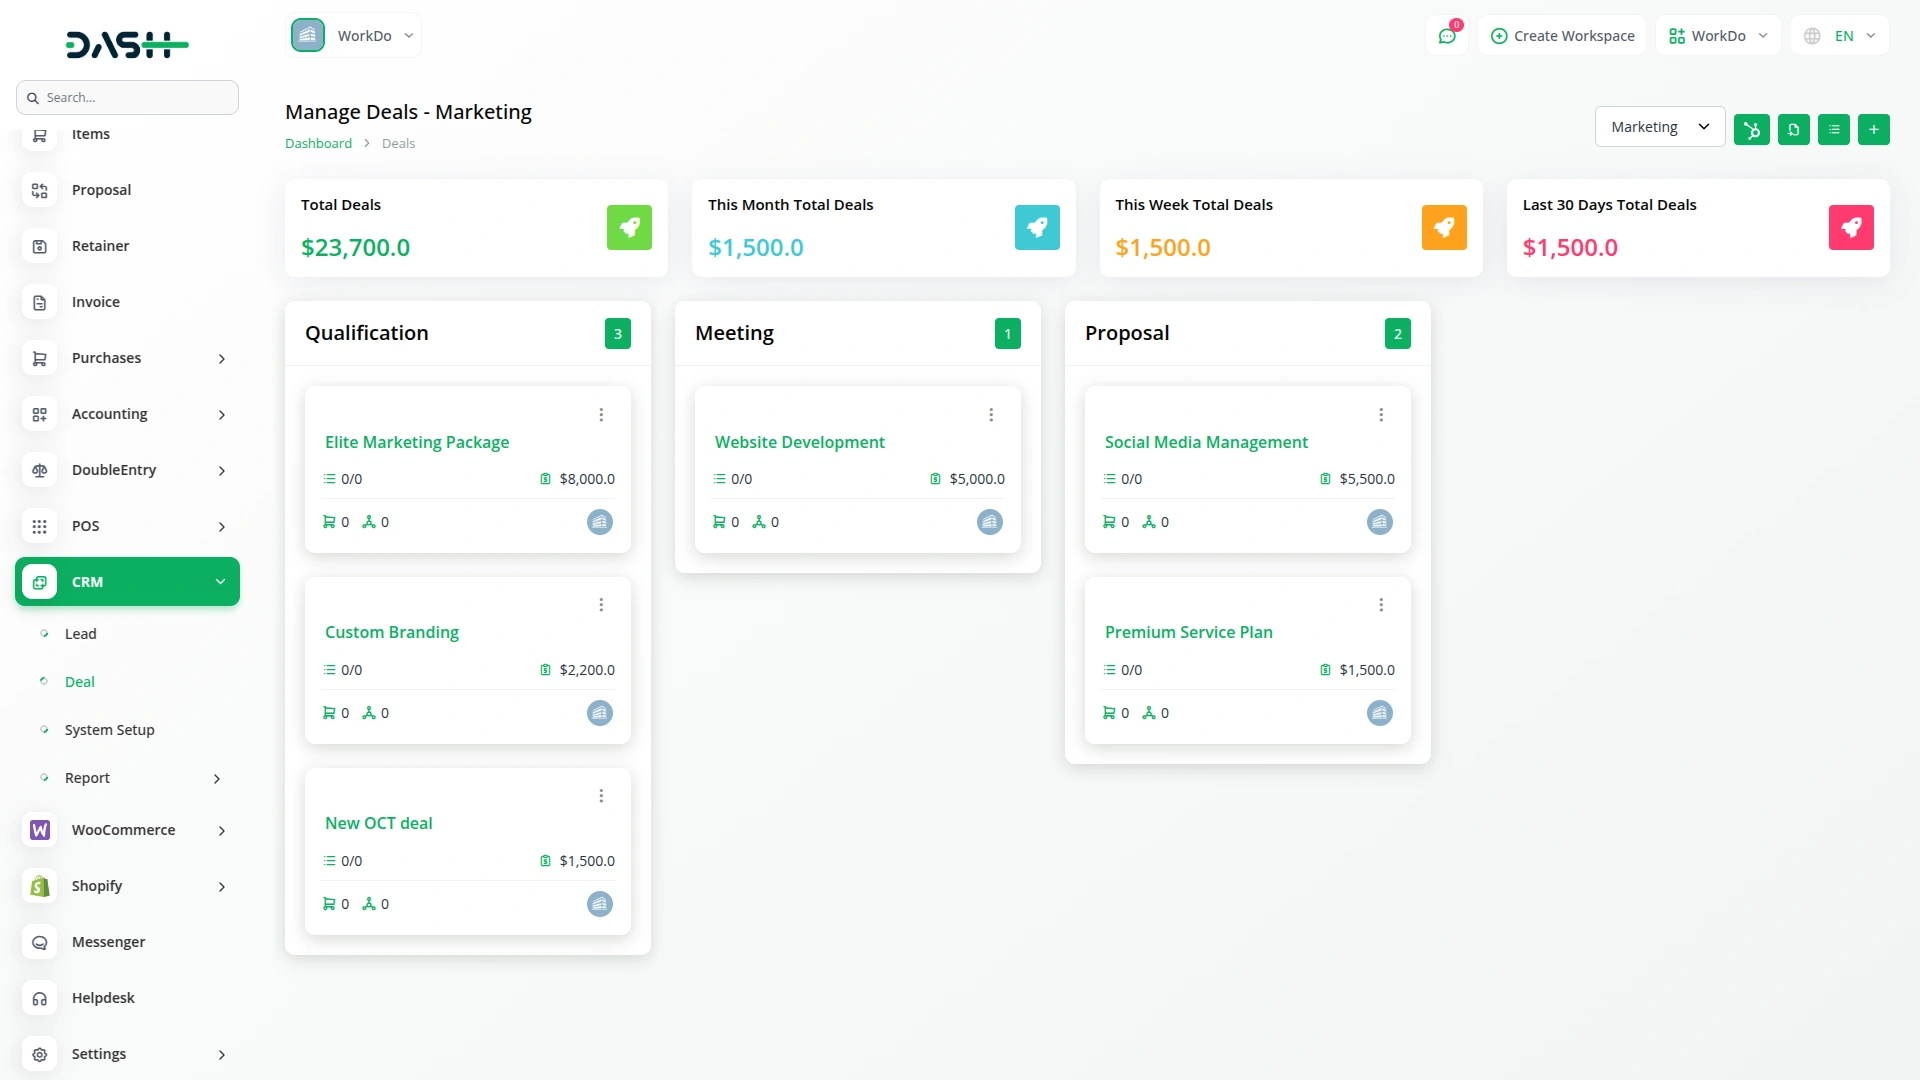
Task: Click user avatar on Custom Branding card
Action: [599, 713]
